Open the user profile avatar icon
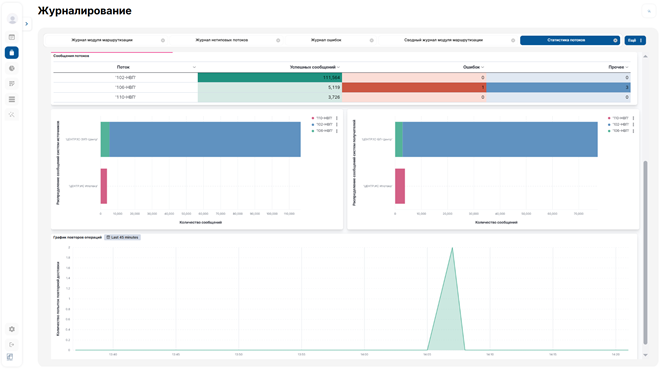The image size is (661, 369). [12, 19]
